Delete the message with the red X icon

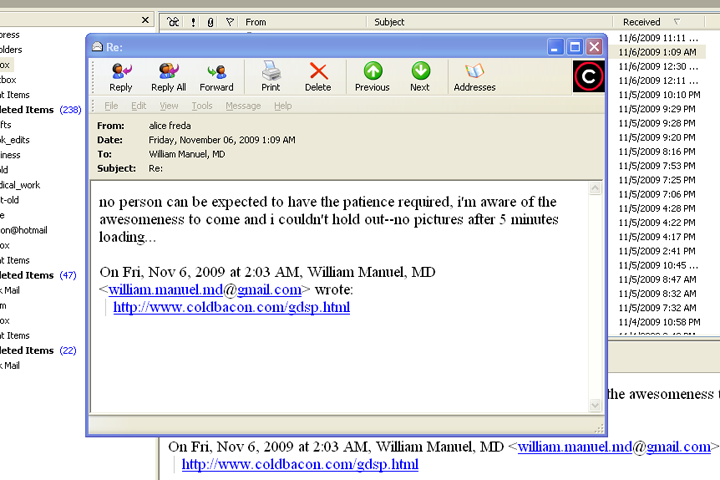(318, 77)
